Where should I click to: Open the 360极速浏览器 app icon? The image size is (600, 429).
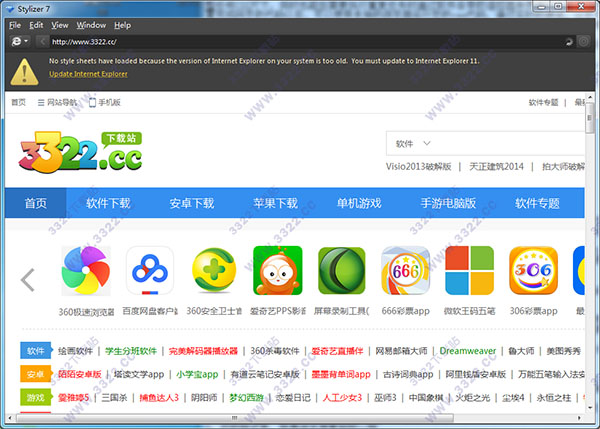click(86, 271)
